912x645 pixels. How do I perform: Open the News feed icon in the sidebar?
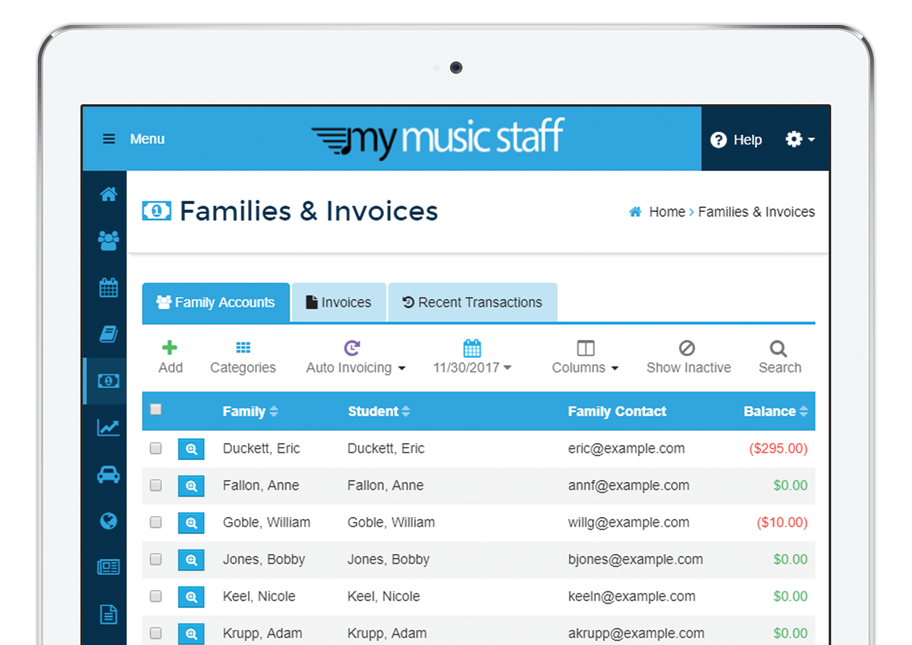point(106,567)
